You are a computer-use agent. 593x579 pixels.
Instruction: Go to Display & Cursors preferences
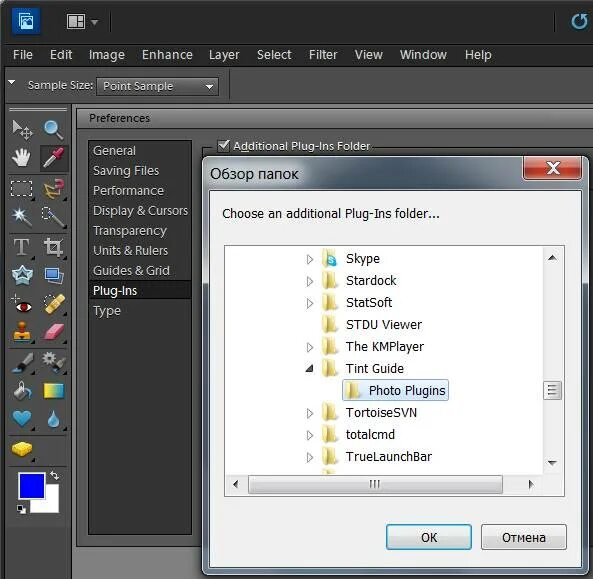click(x=140, y=211)
